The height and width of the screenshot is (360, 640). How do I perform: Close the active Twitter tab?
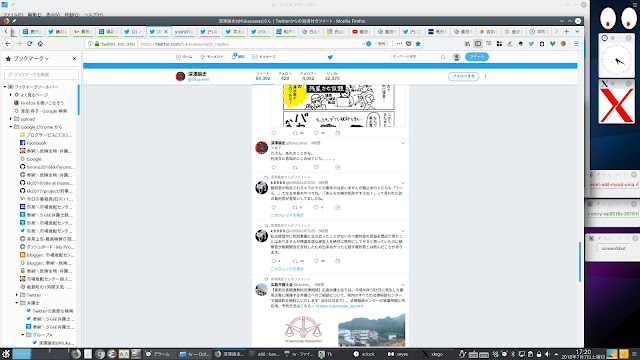[166, 31]
